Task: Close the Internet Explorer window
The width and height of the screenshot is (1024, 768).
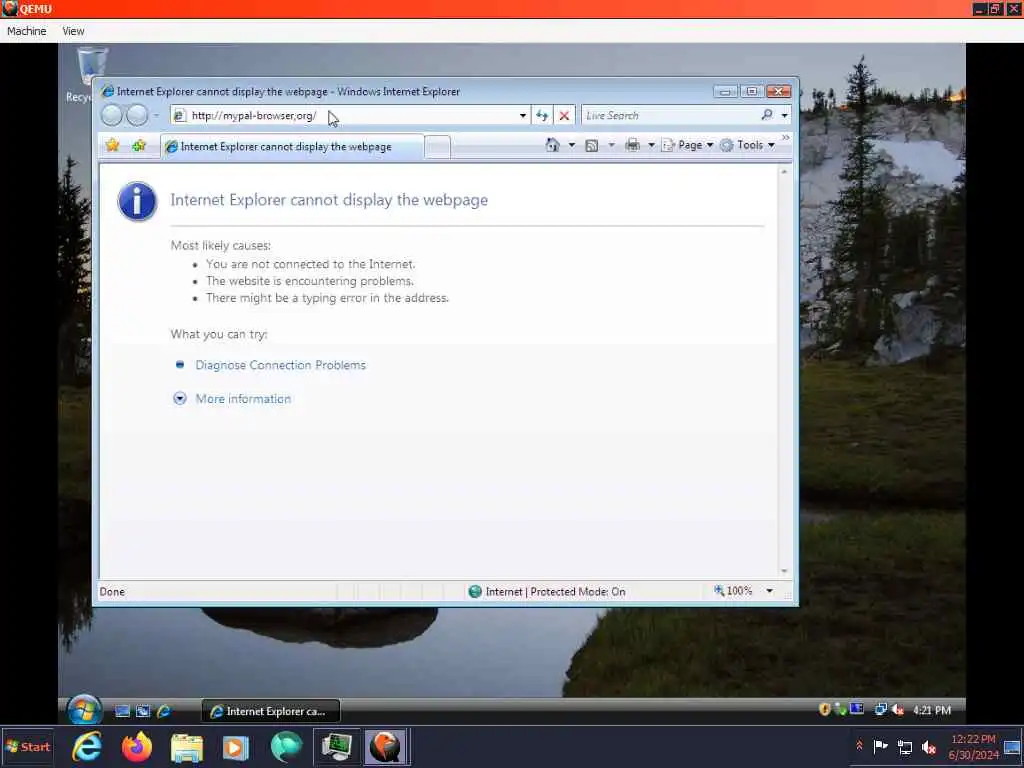Action: tap(778, 91)
